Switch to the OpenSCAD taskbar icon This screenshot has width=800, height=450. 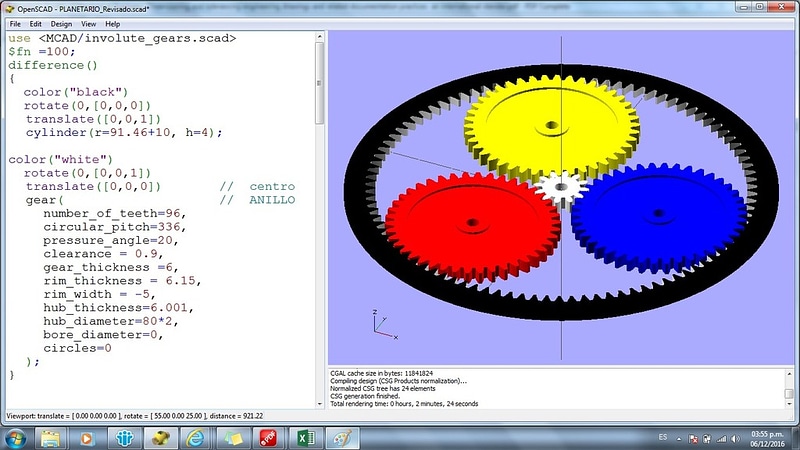pyautogui.click(x=160, y=438)
